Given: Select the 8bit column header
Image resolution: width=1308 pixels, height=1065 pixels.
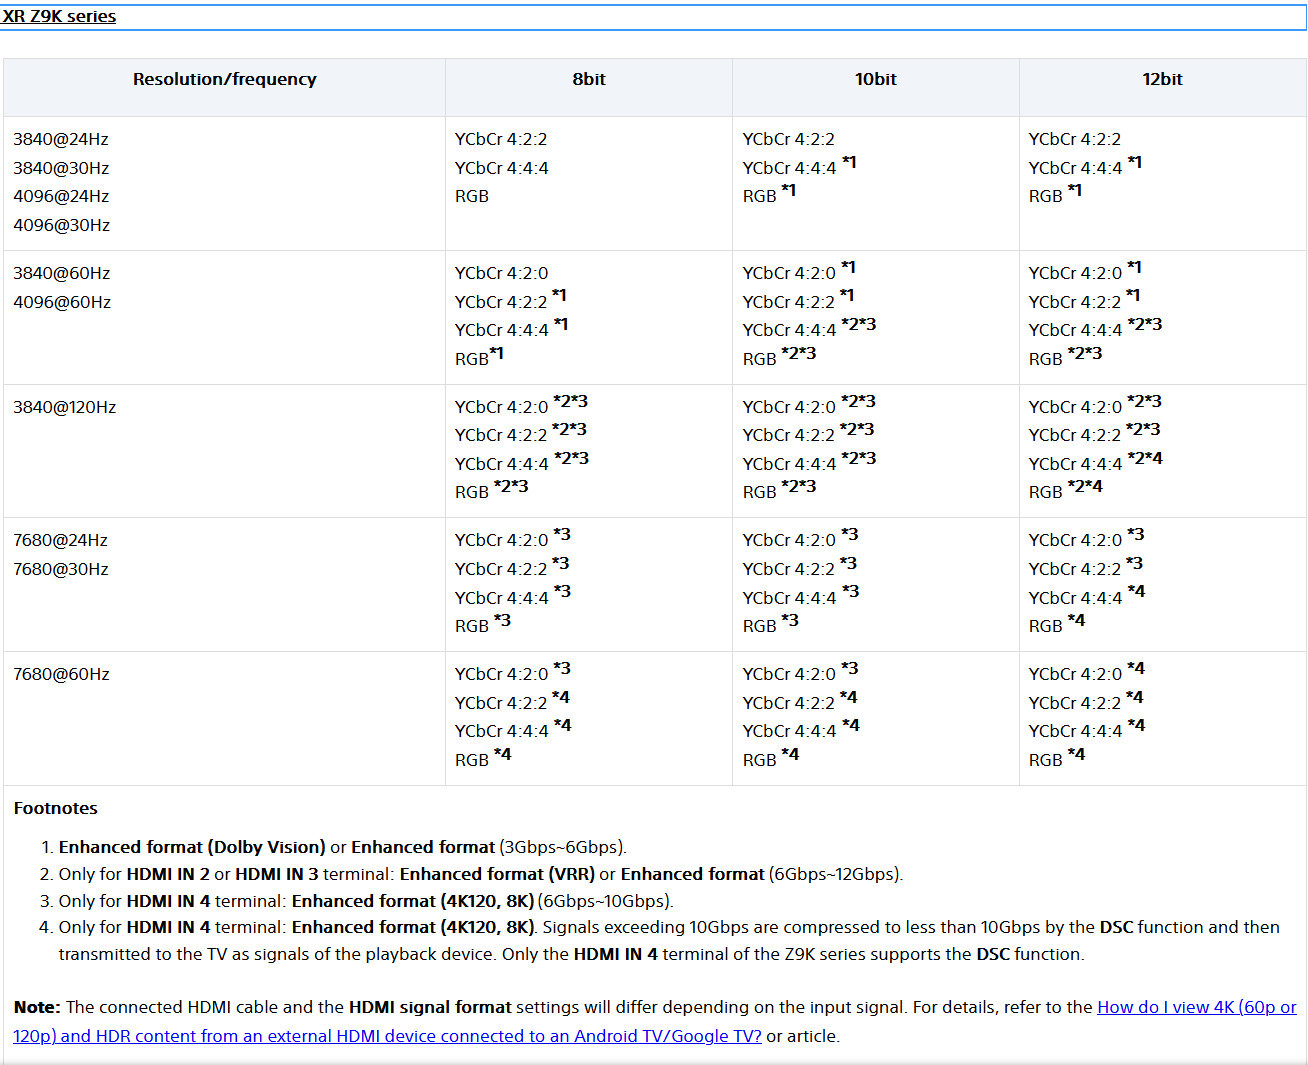Looking at the screenshot, I should click(588, 80).
